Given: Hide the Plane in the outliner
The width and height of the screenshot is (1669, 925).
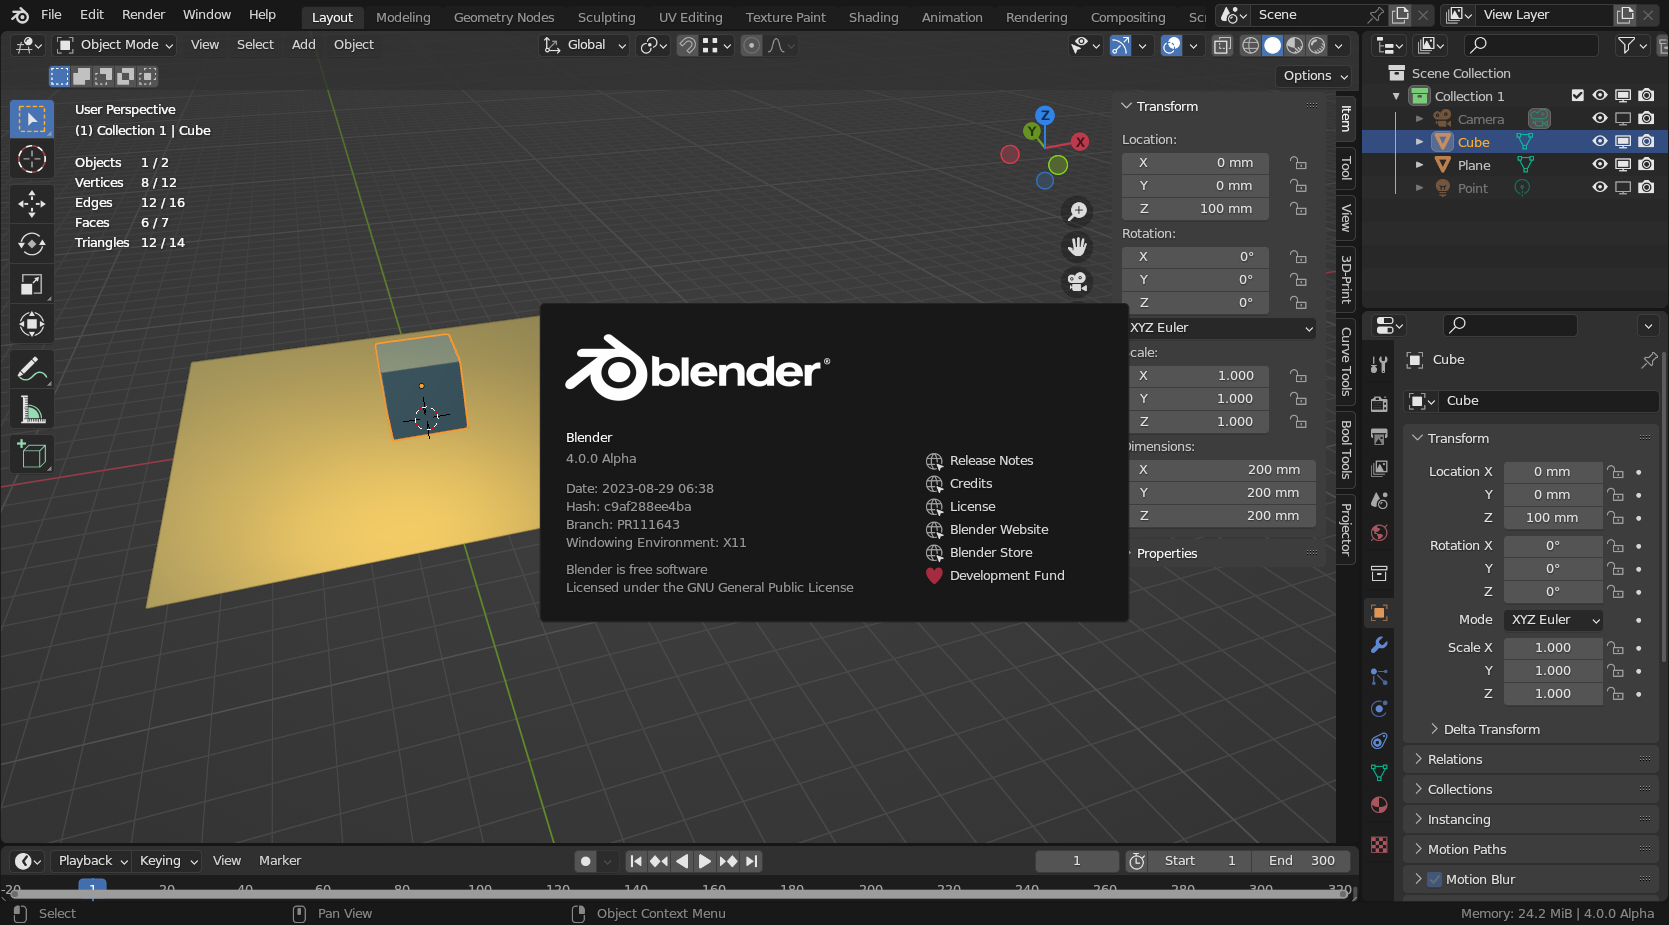Looking at the screenshot, I should 1599,164.
